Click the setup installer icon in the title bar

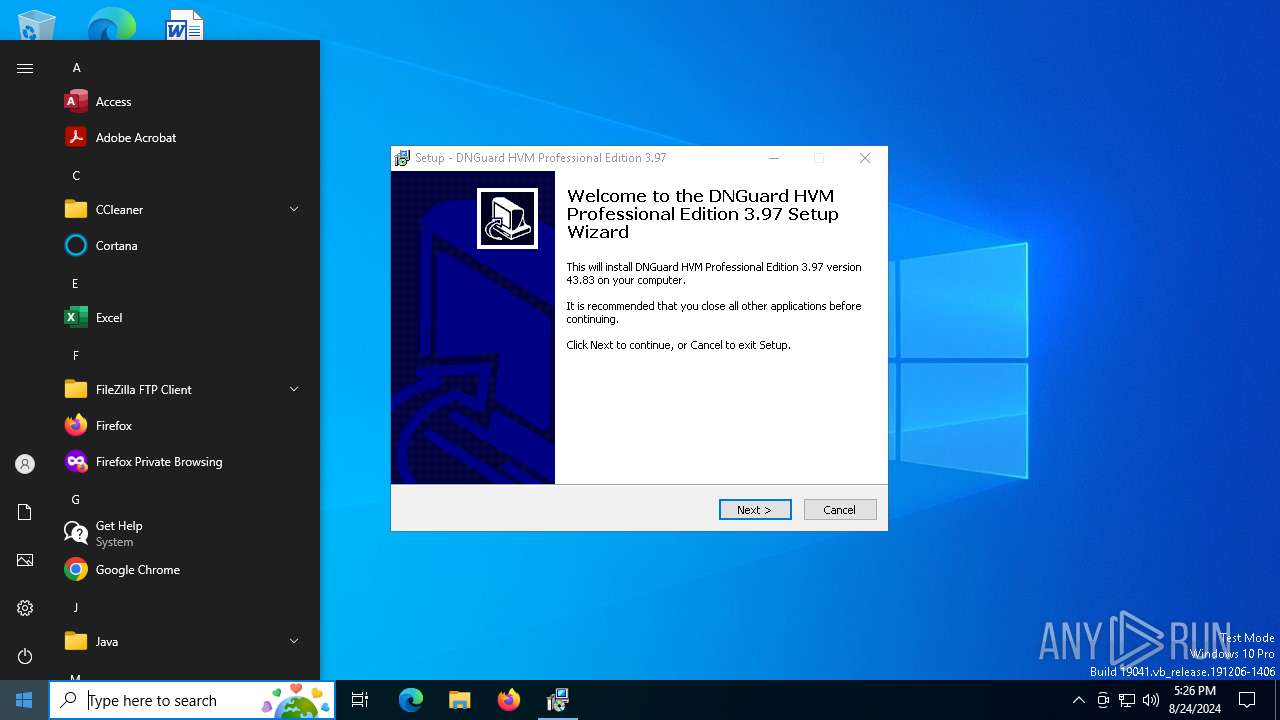[x=402, y=158]
